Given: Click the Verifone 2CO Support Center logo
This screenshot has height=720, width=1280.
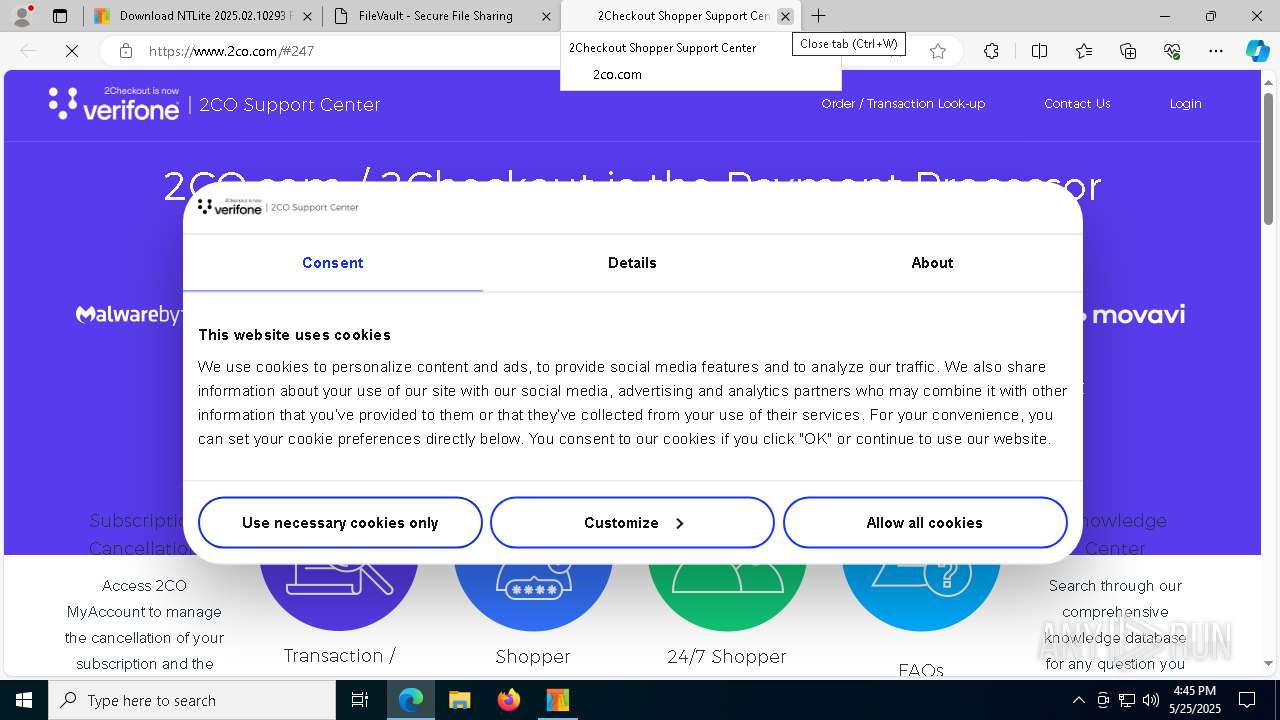Looking at the screenshot, I should [x=215, y=104].
